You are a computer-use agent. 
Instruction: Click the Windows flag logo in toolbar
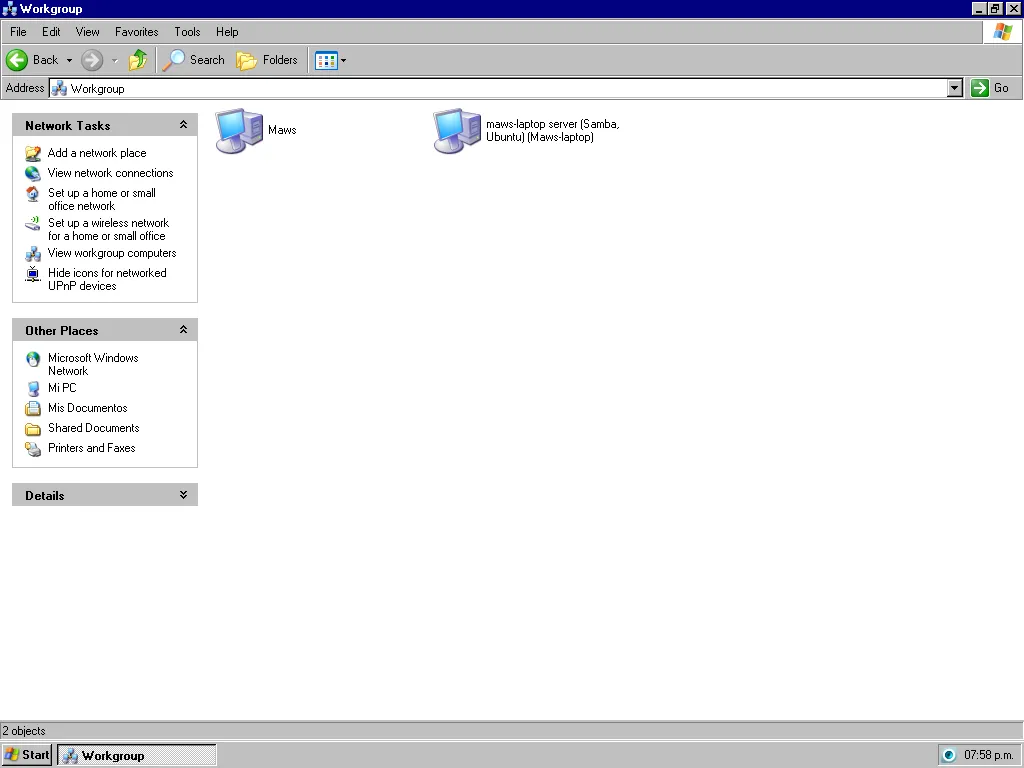point(1002,32)
